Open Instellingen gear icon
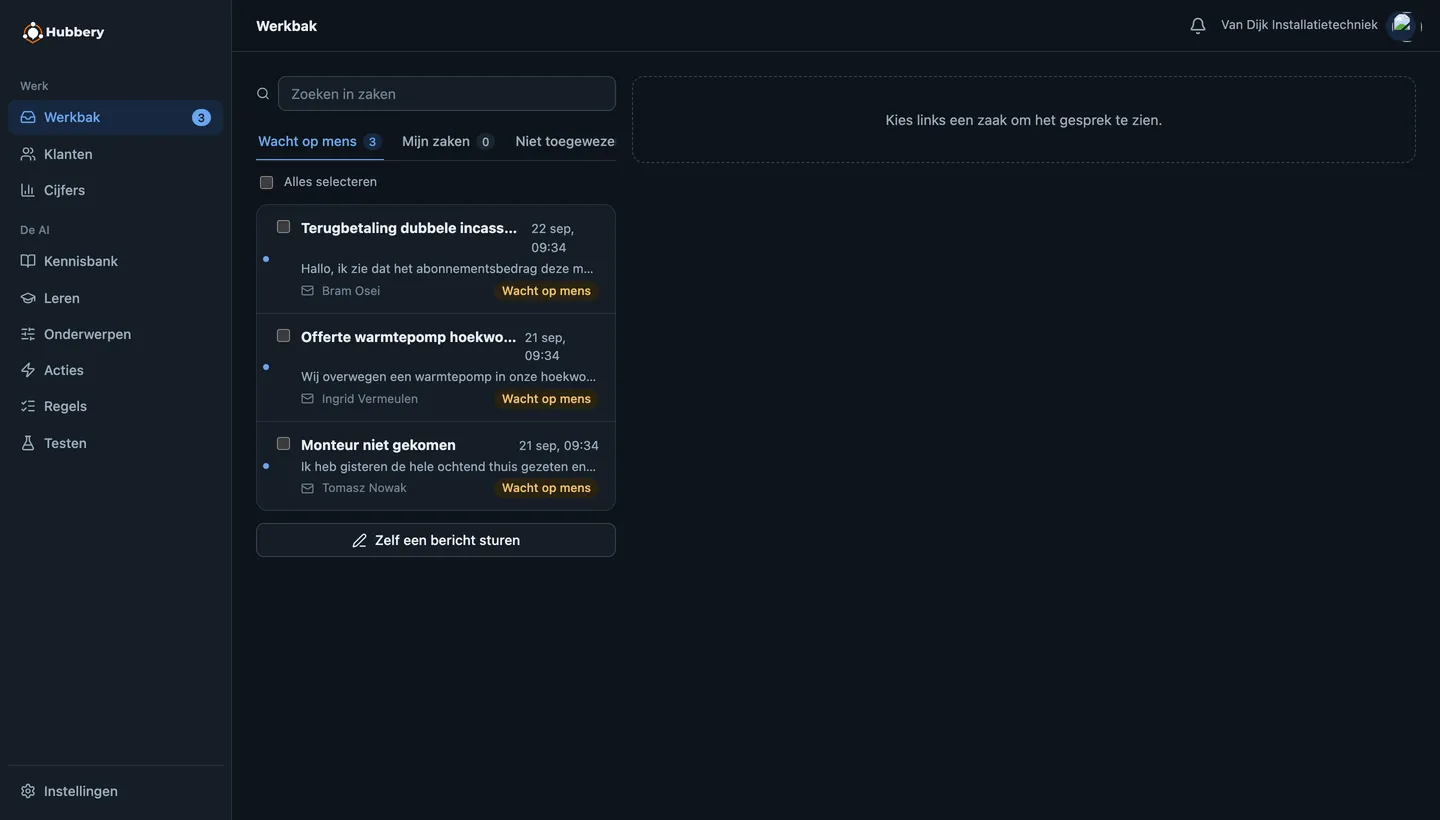The width and height of the screenshot is (1440, 820). pyautogui.click(x=28, y=791)
